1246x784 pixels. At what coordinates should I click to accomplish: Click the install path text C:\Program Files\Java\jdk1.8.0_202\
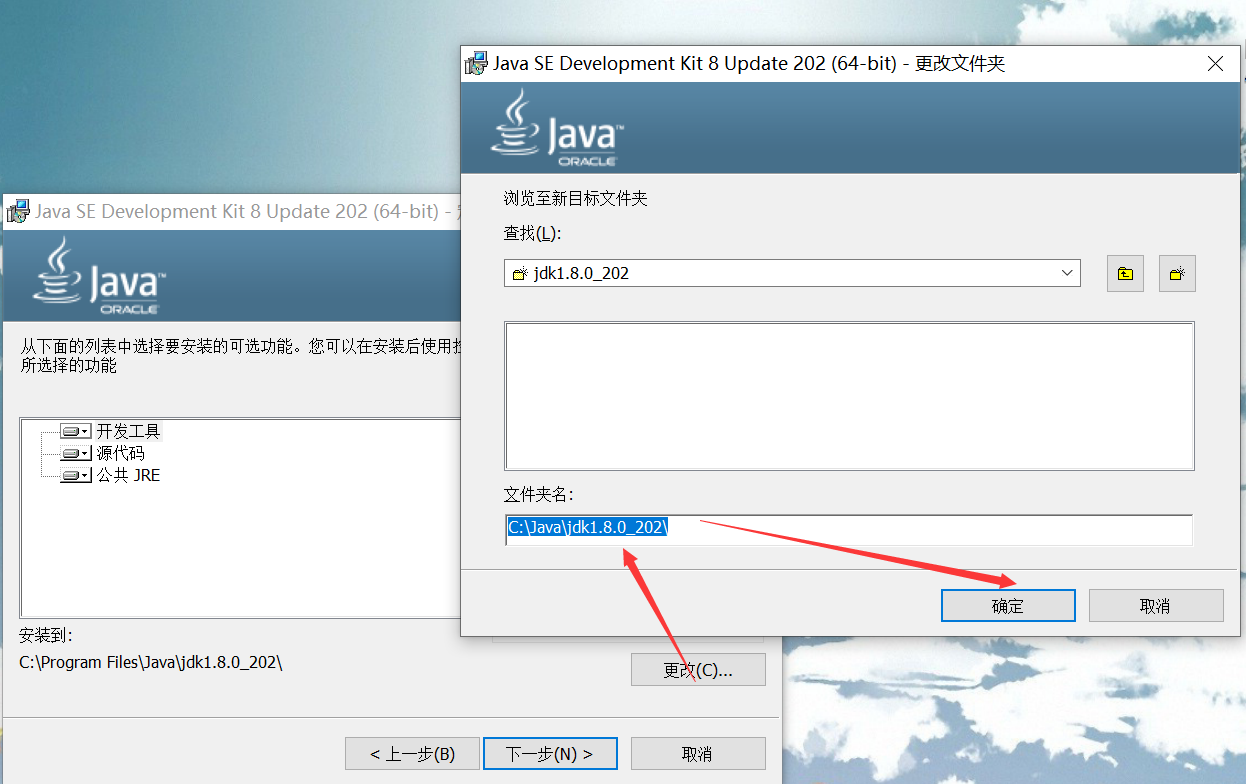point(151,662)
